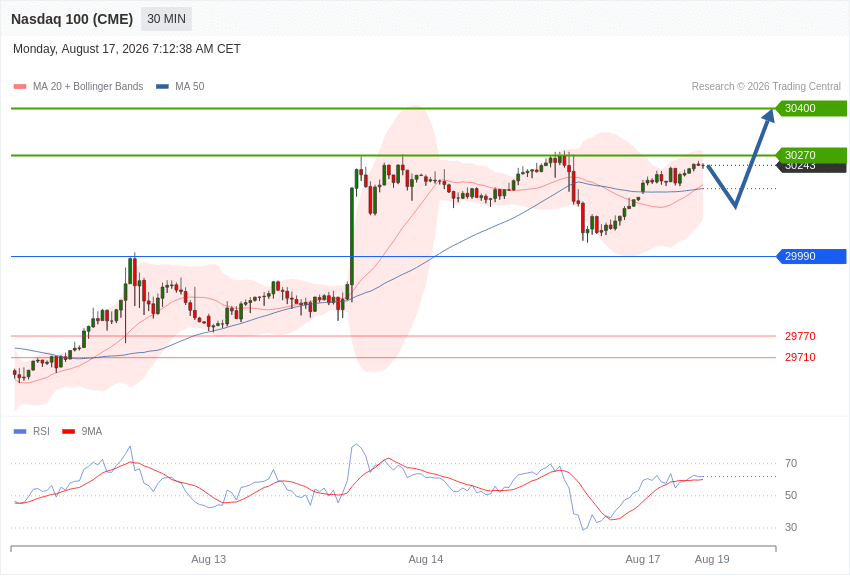Viewport: 850px width, 576px height.
Task: Click the RSI 70 level label
Action: click(x=791, y=463)
